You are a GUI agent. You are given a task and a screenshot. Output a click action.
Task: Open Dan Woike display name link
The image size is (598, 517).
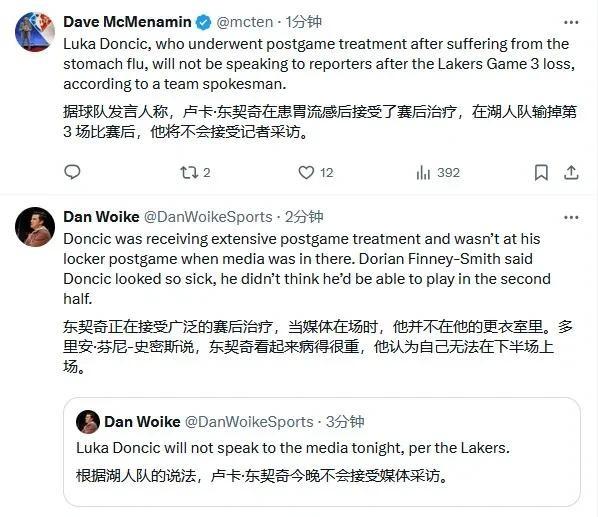[101, 217]
